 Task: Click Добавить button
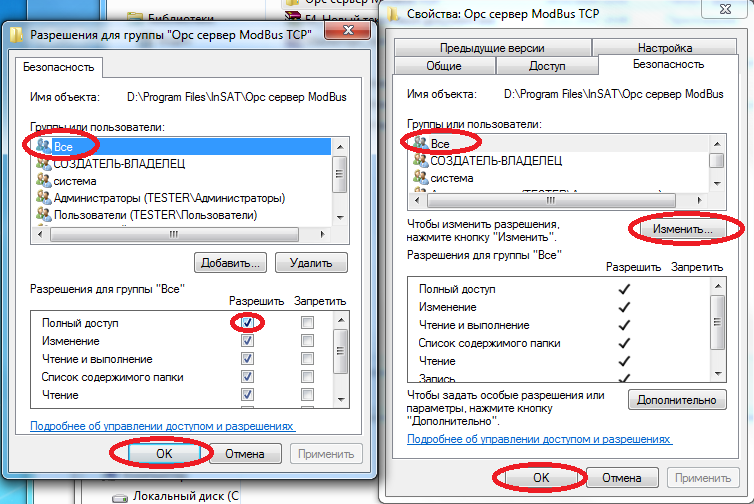pos(230,263)
